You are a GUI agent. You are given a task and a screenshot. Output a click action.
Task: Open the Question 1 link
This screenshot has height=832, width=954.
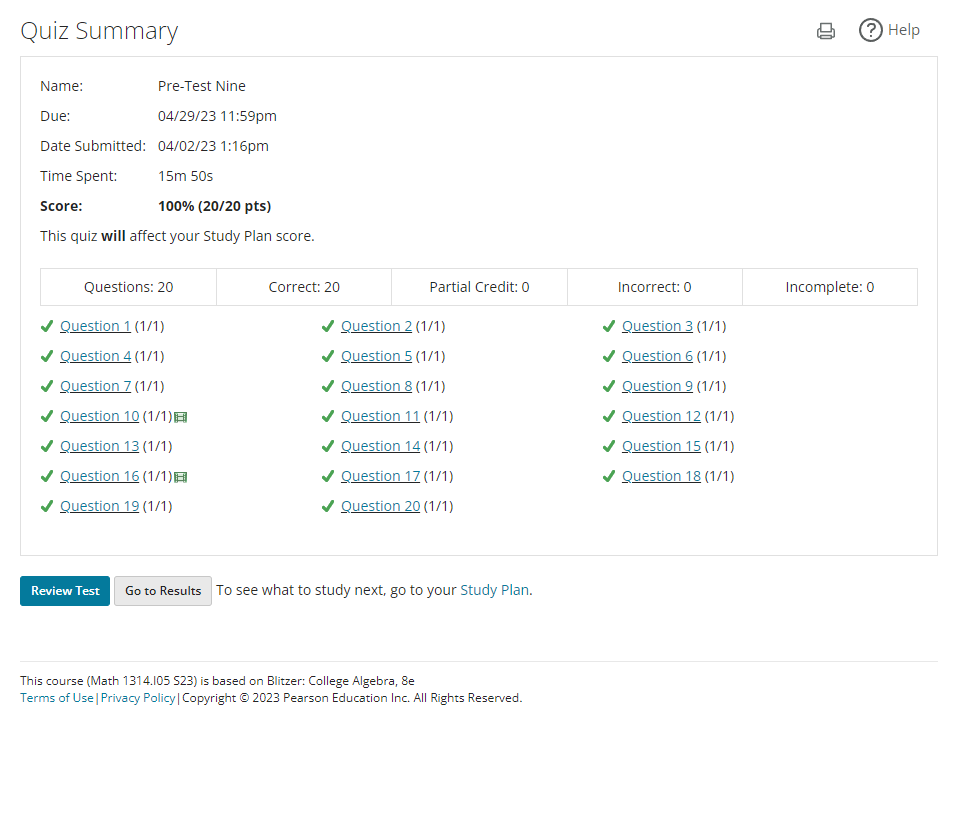coord(95,326)
